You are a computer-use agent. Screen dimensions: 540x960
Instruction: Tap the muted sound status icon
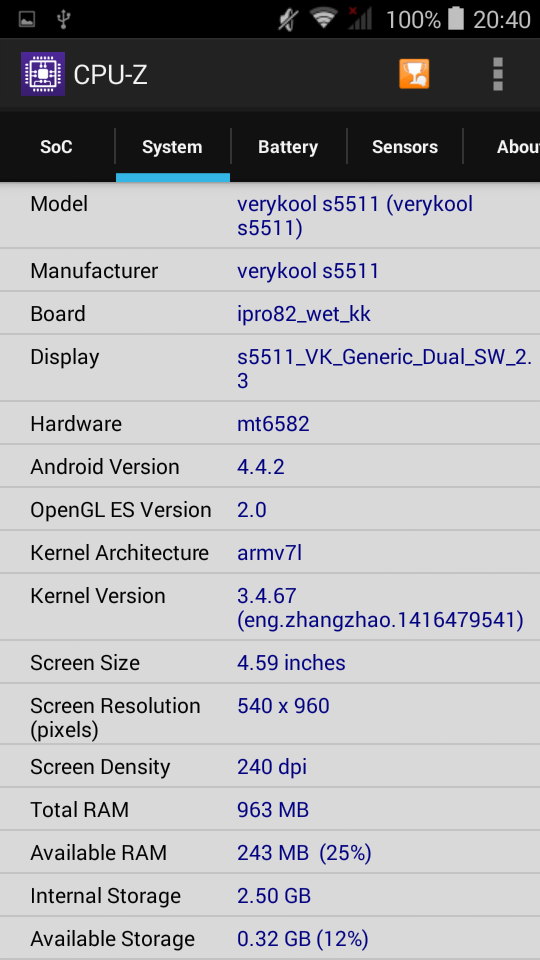pyautogui.click(x=286, y=19)
